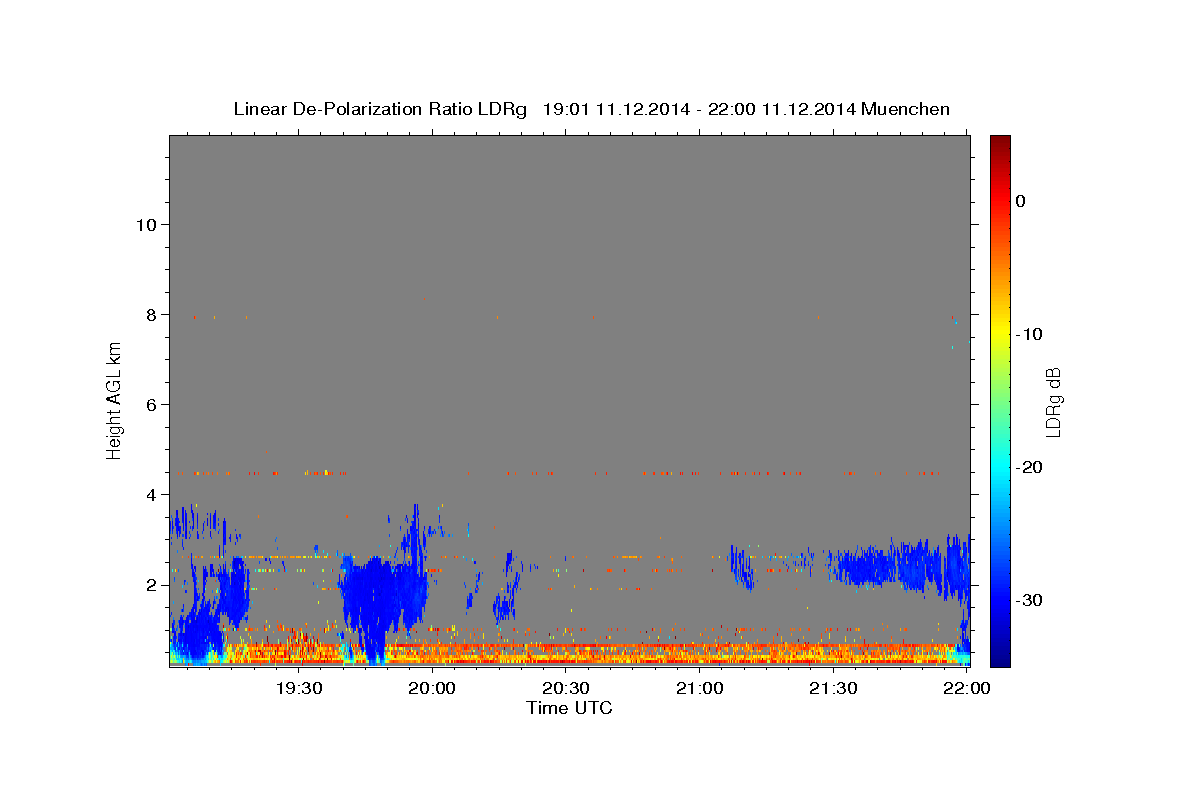Viewport: 1200px width, 800px height.
Task: Click the 20:00 time tick label
Action: coord(433,688)
